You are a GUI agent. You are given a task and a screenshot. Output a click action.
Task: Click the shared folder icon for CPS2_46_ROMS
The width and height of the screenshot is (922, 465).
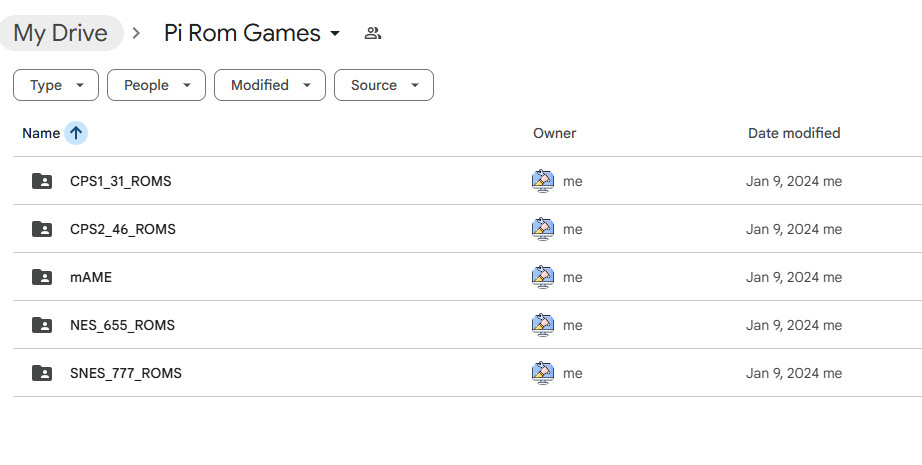click(42, 229)
